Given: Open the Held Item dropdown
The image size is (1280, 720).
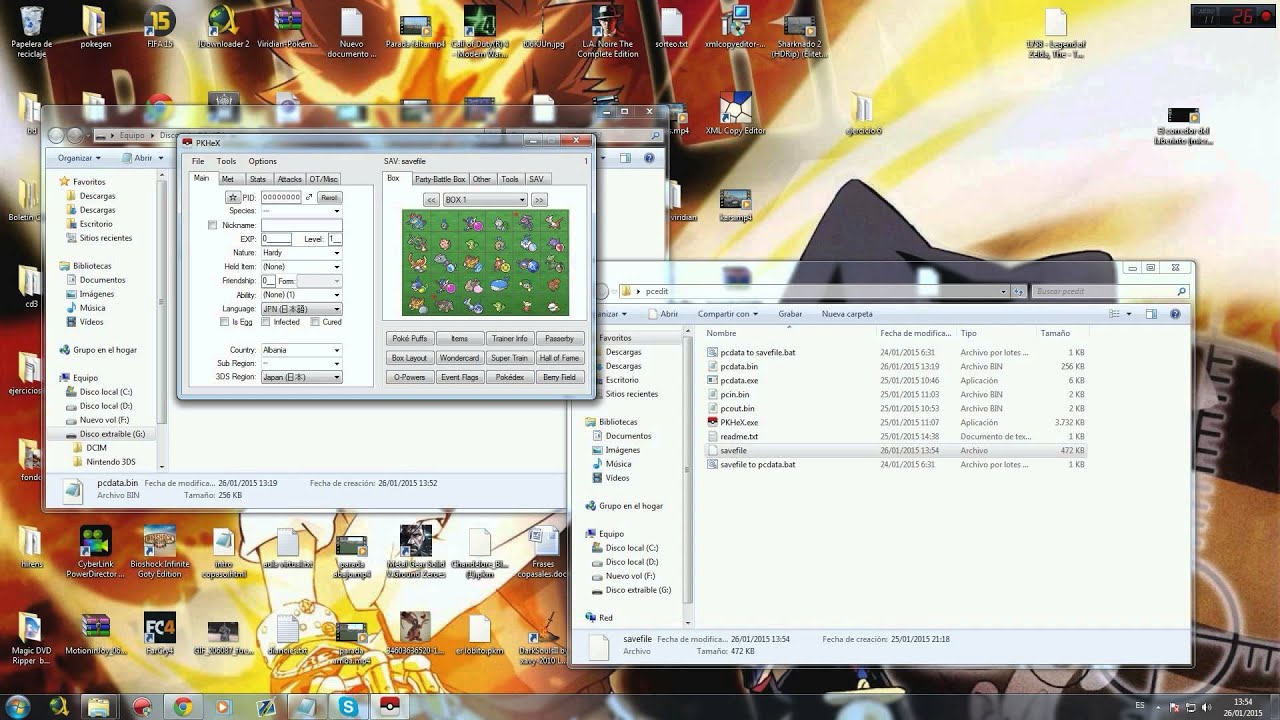Looking at the screenshot, I should point(301,267).
